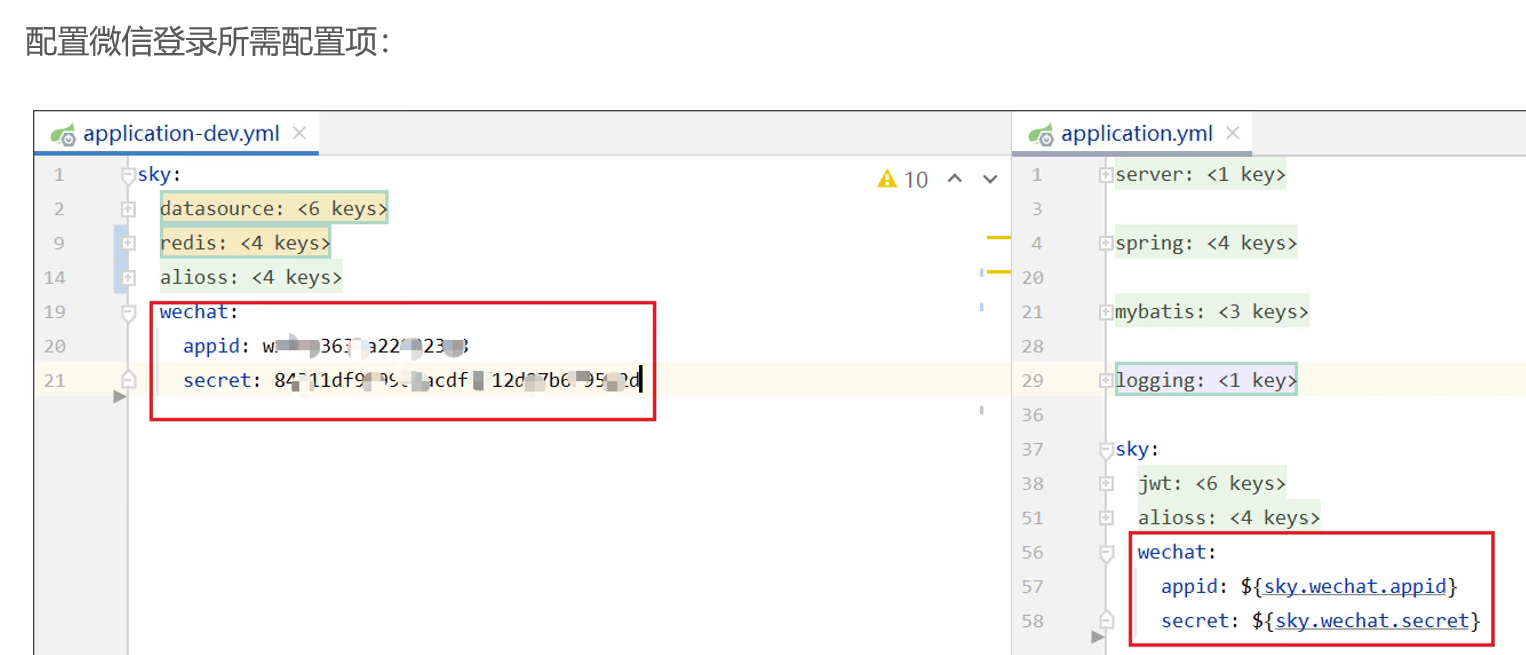
Task: Click the Spring icon on application-dev.yml tab
Action: coord(63,134)
